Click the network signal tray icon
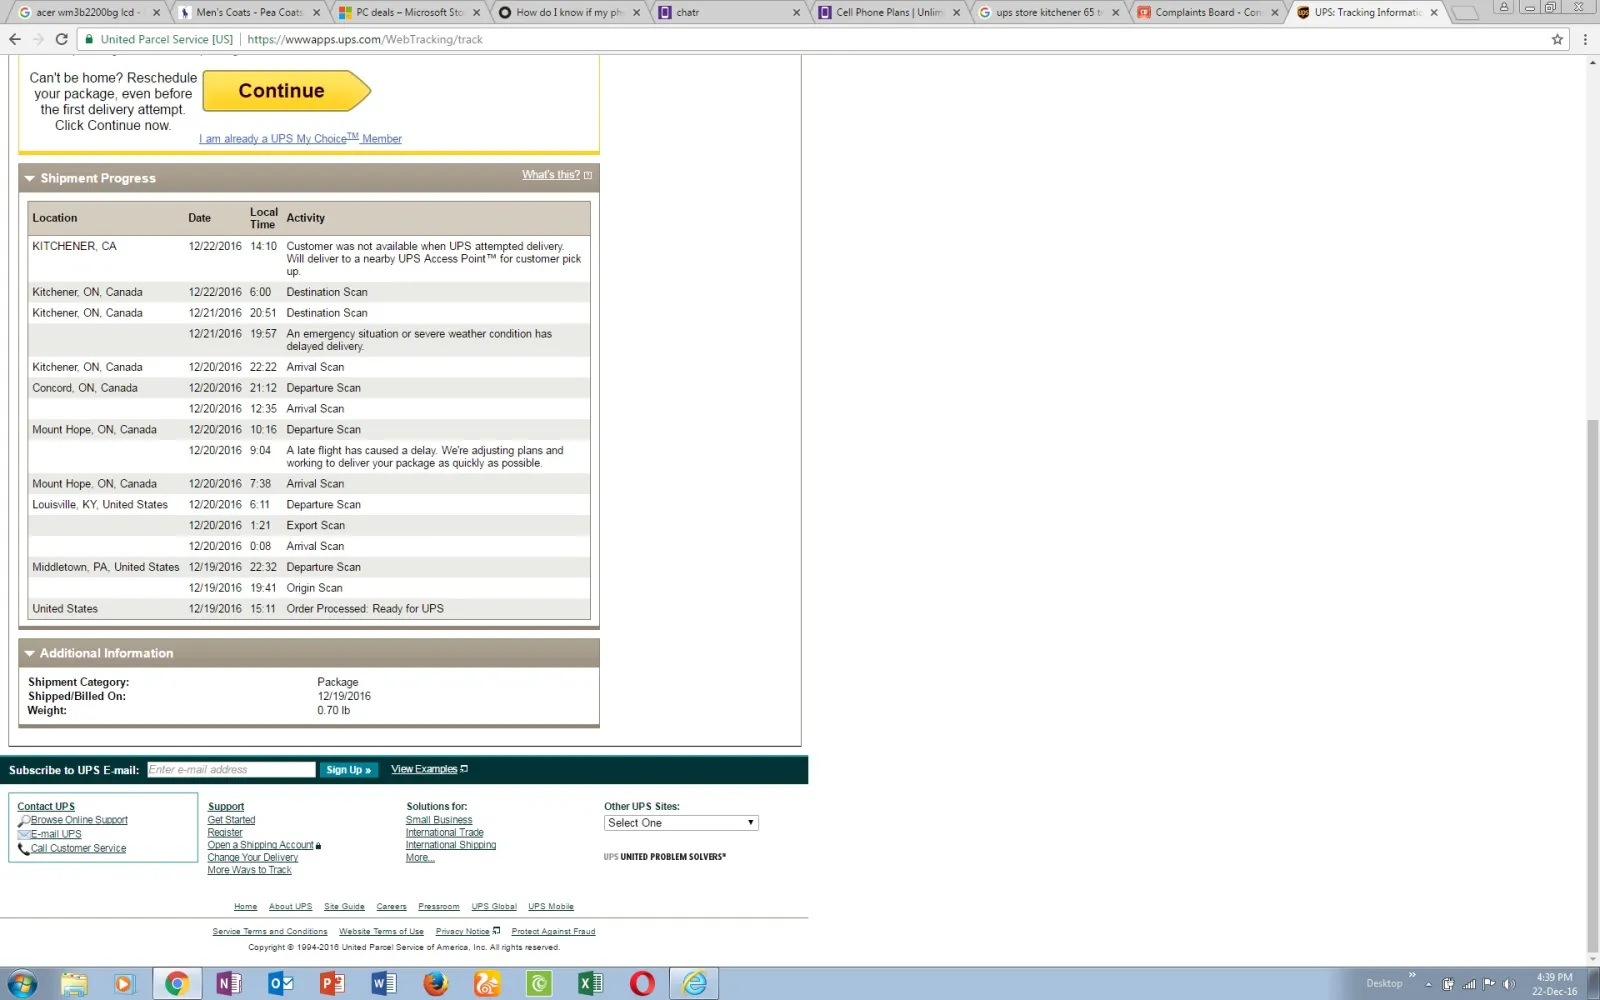1600x1000 pixels. 1469,984
